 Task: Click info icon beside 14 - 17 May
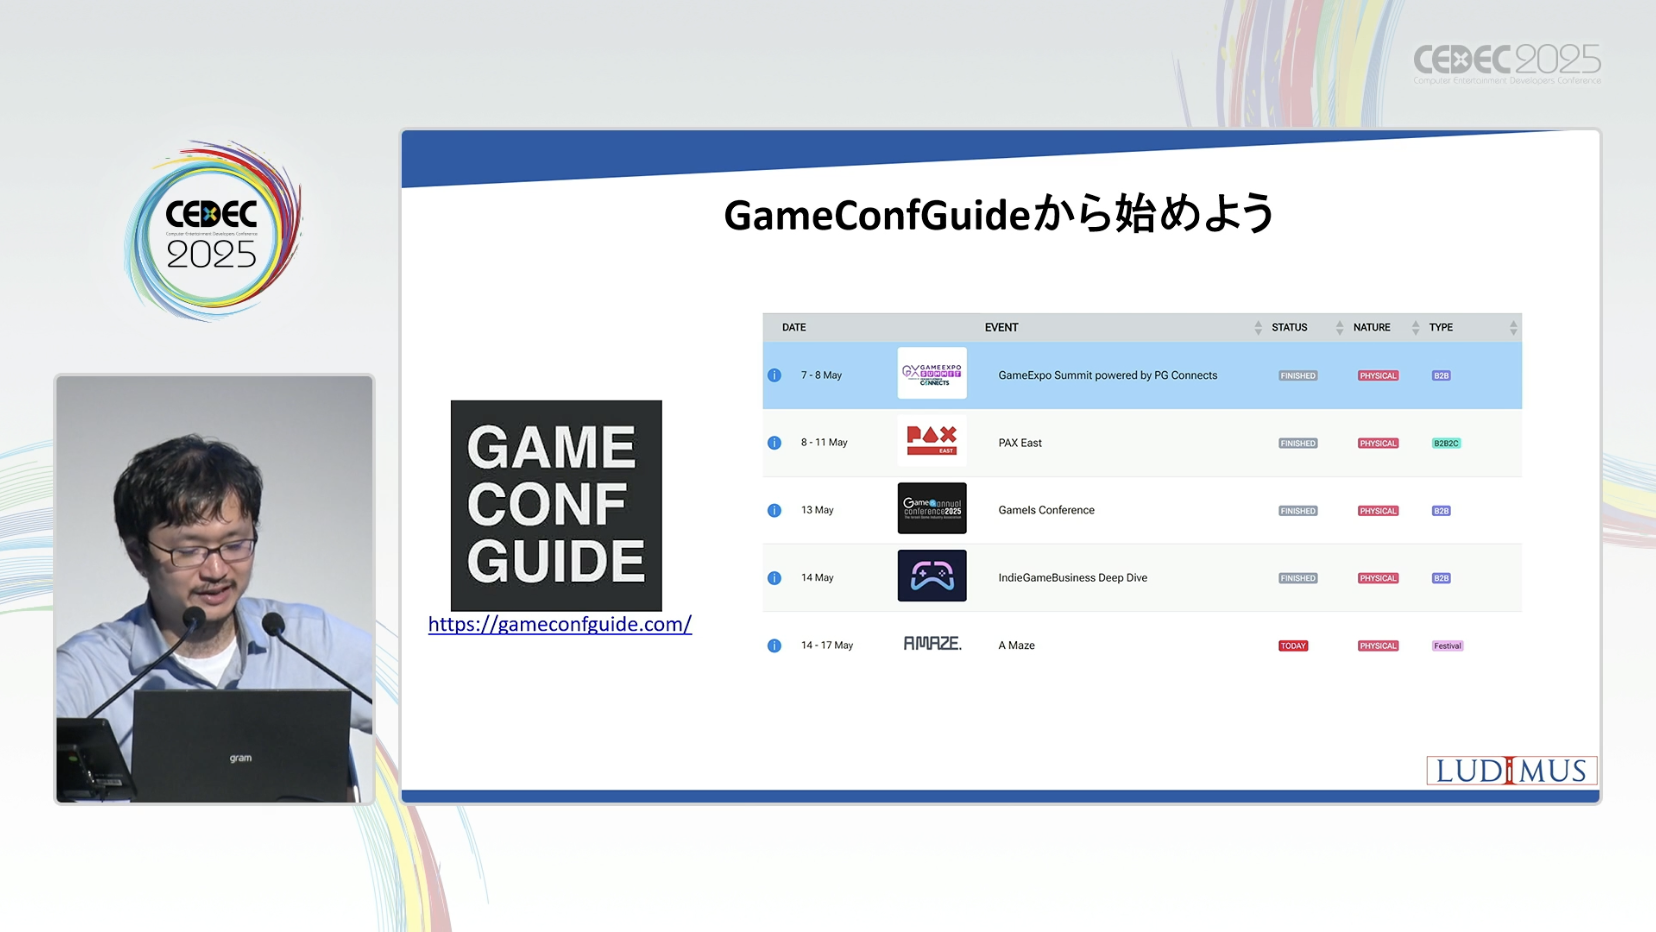point(774,646)
